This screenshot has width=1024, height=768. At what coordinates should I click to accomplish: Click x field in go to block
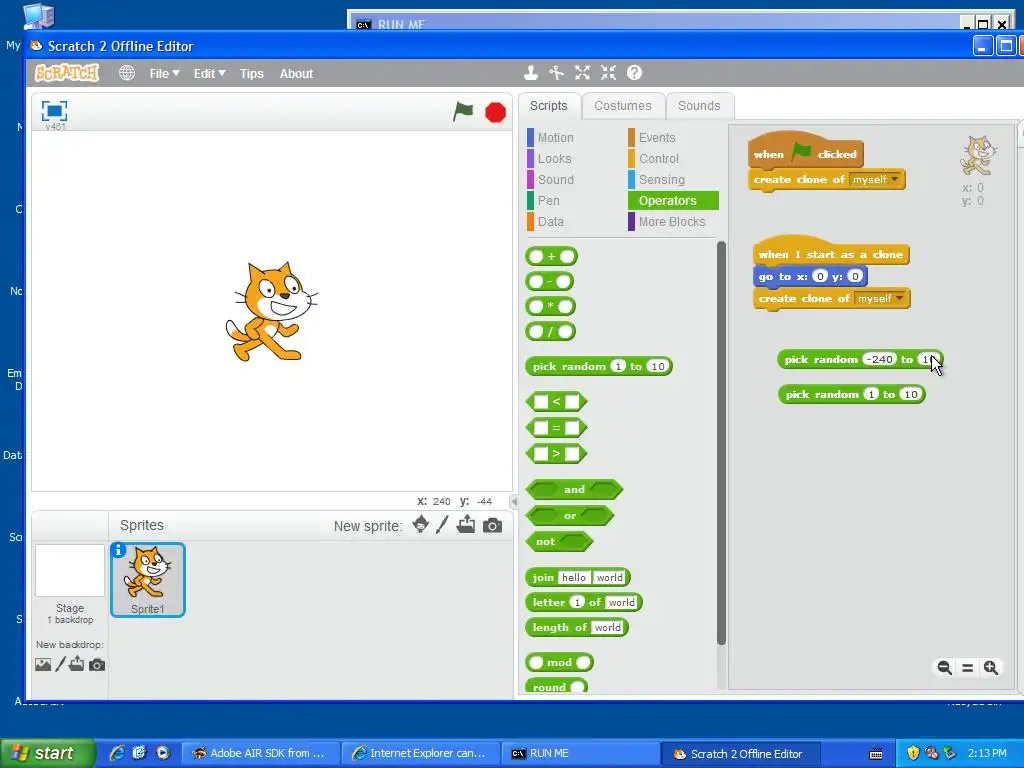[x=820, y=276]
